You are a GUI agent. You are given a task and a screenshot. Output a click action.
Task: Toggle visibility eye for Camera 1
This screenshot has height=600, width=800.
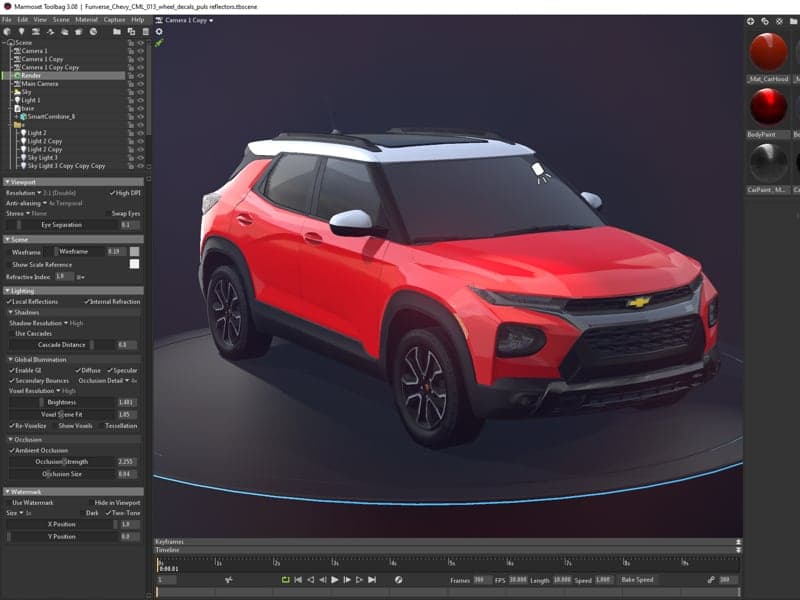140,51
